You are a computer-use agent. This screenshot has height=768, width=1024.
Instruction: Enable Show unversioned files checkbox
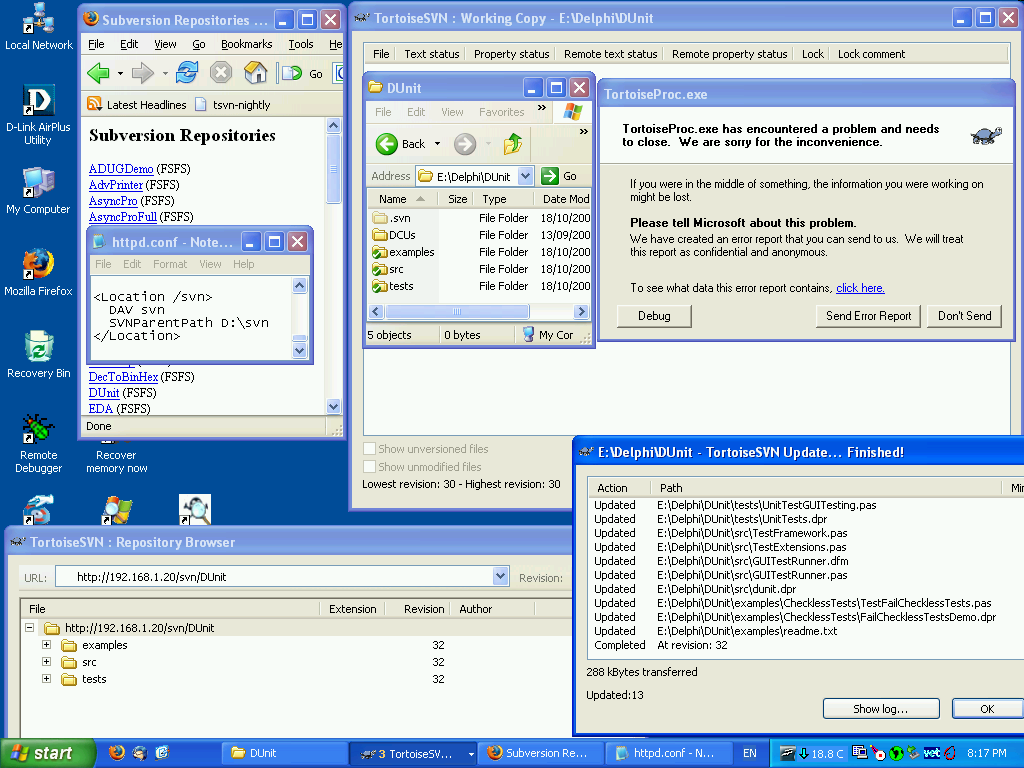369,449
